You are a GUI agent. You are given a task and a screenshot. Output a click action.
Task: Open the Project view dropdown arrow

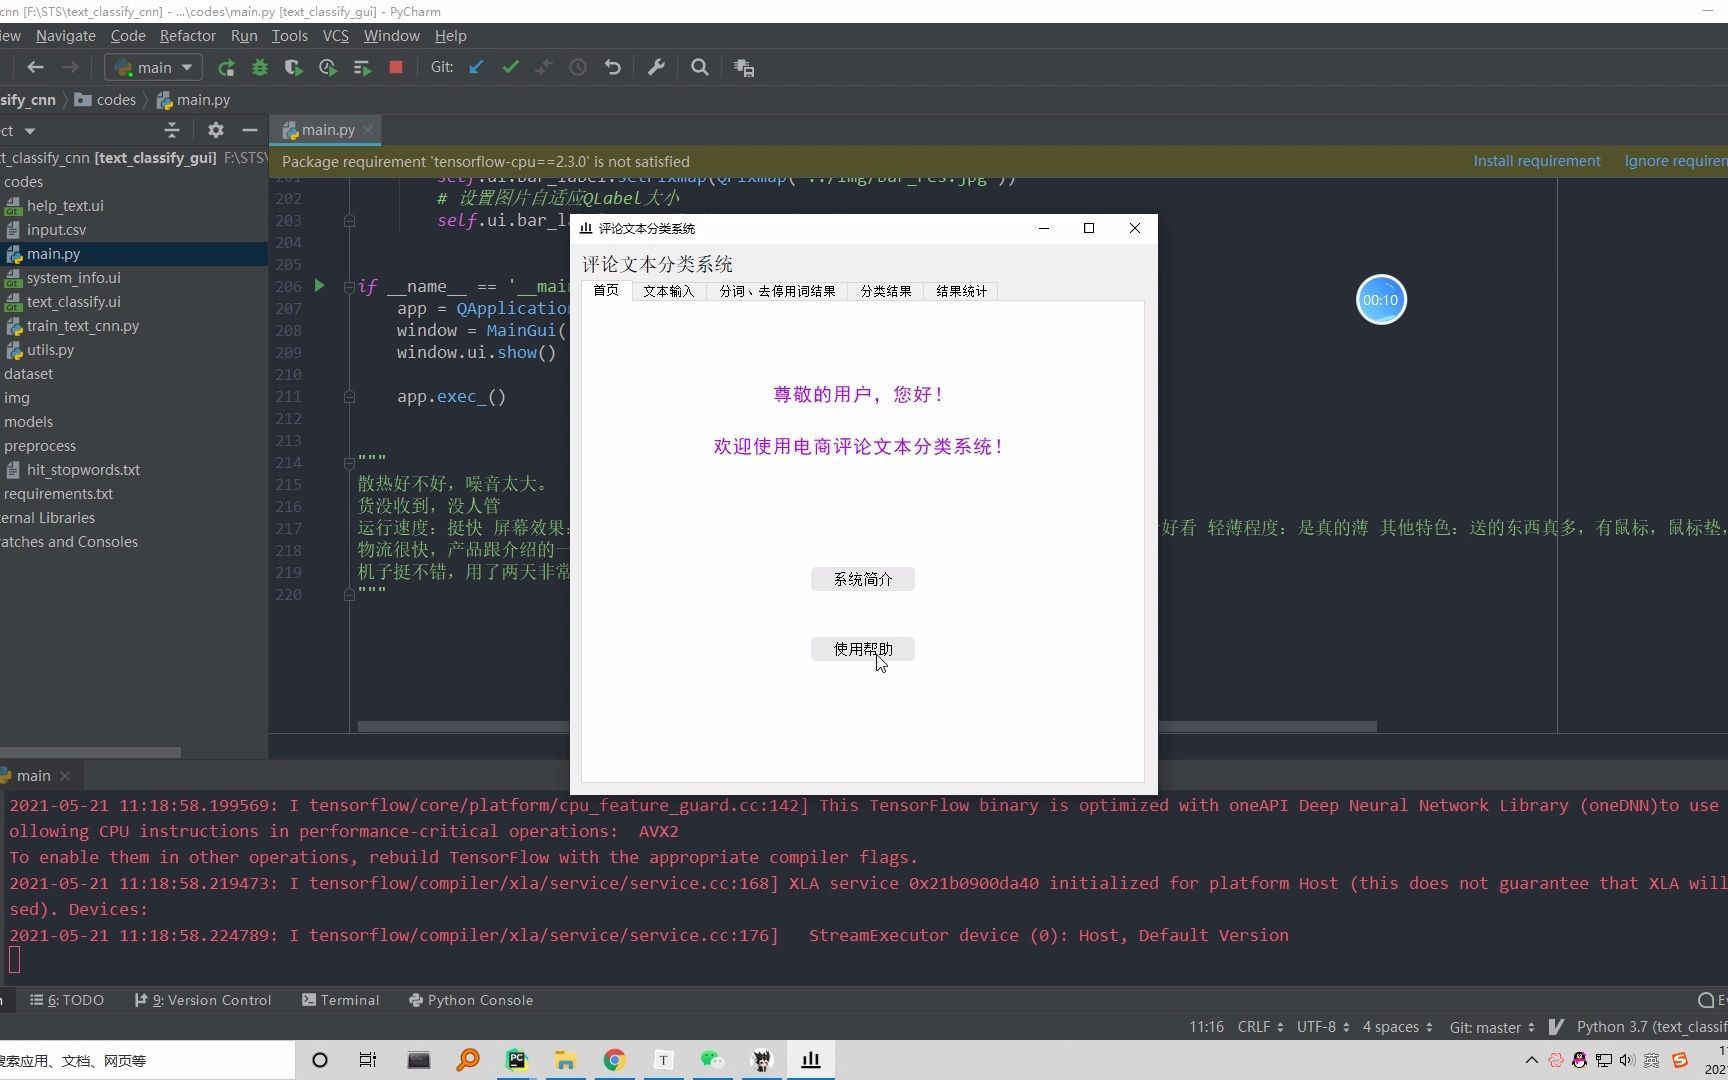point(30,131)
